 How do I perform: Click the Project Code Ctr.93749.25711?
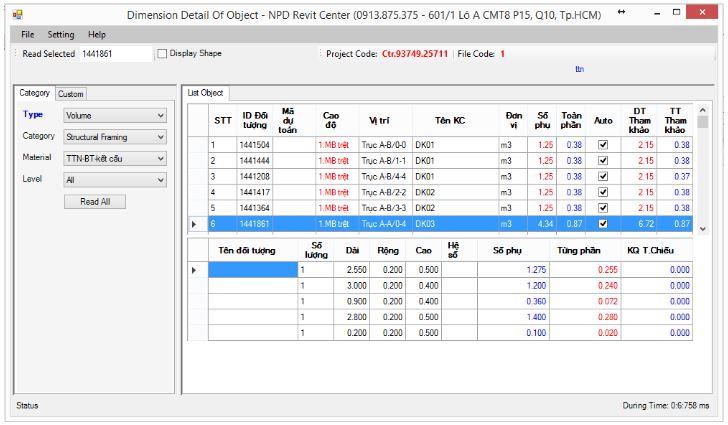point(415,54)
